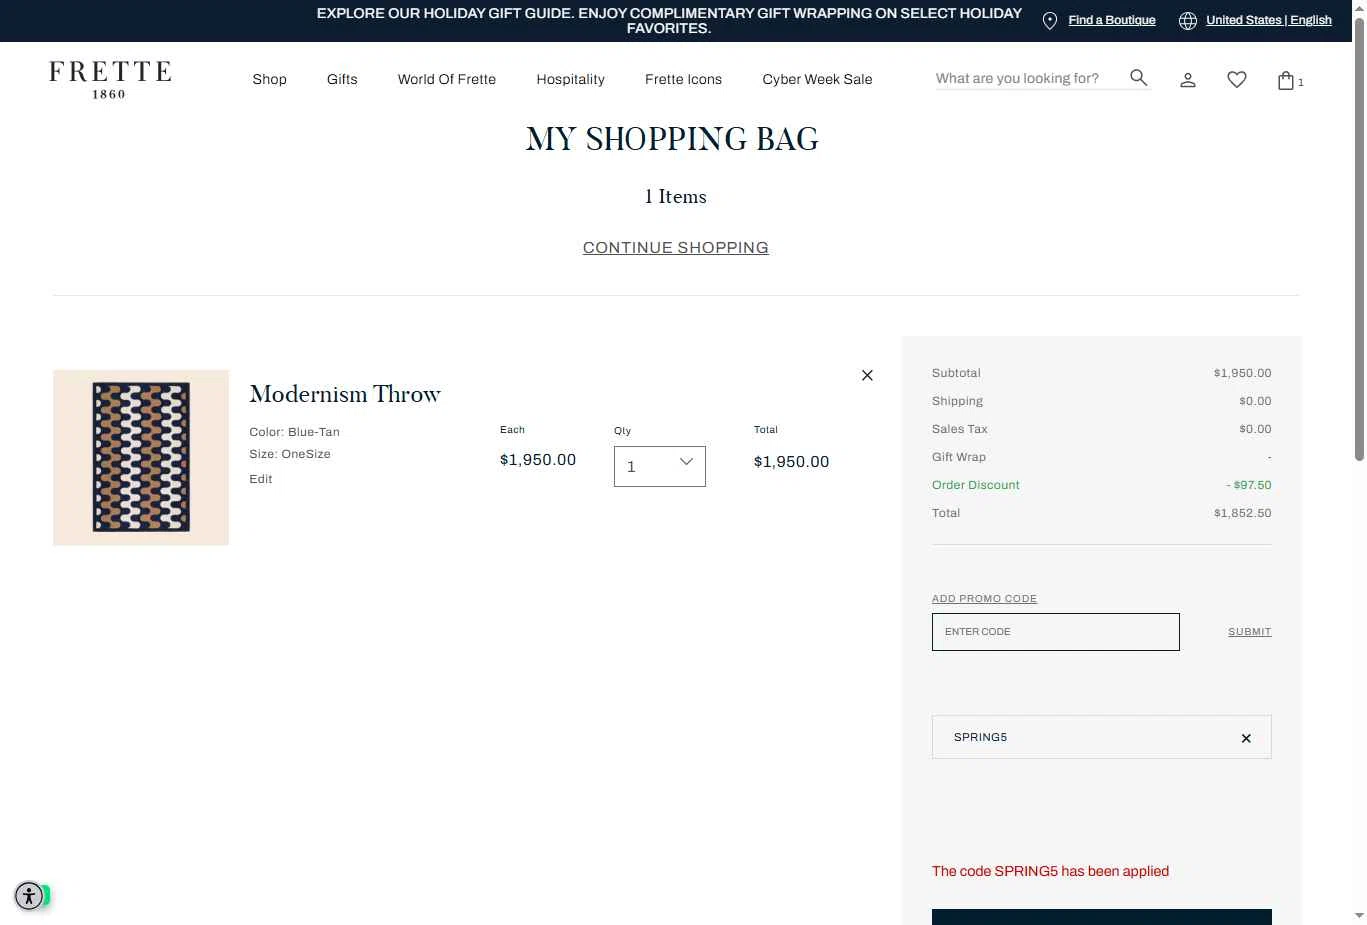Image resolution: width=1367 pixels, height=925 pixels.
Task: Open the wishlist heart icon
Action: pyautogui.click(x=1237, y=80)
